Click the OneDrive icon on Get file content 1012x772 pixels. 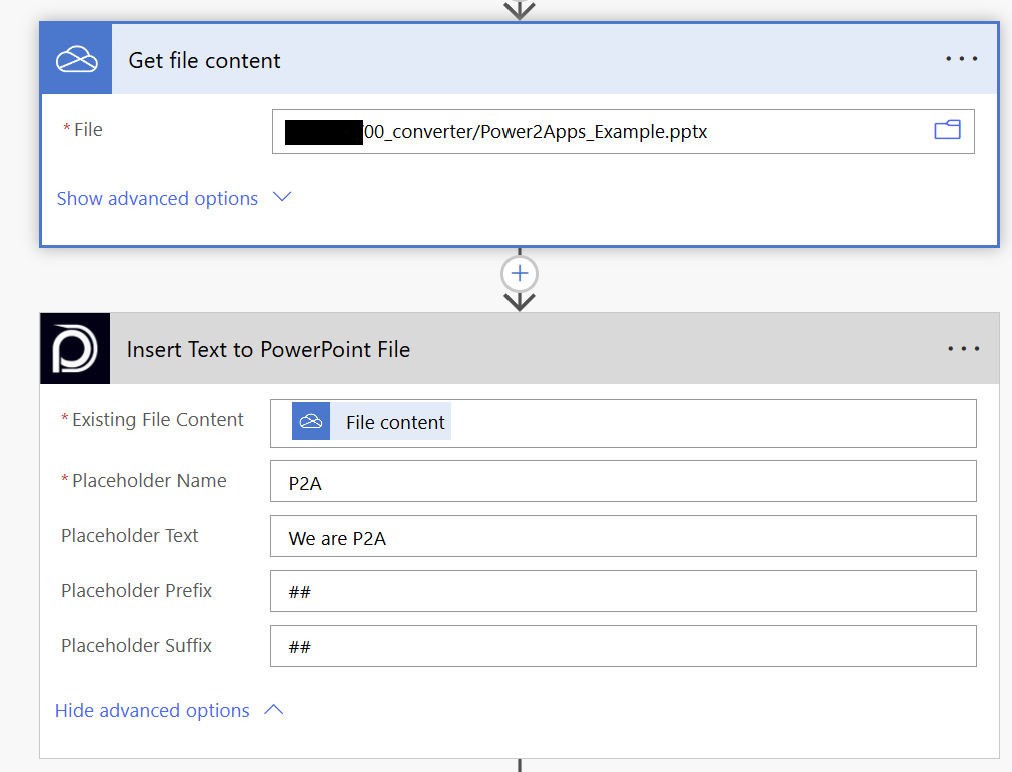[76, 60]
